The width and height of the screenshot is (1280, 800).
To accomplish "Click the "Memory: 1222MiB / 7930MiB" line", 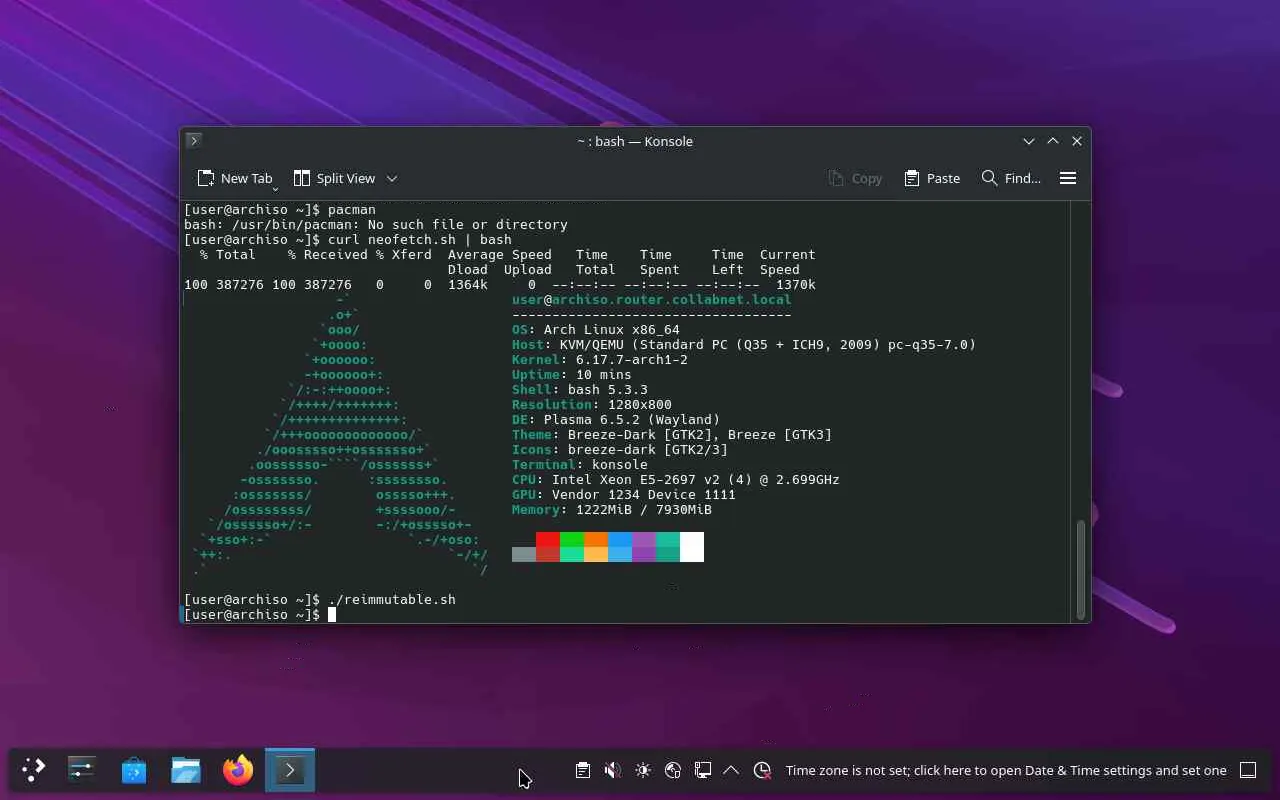I will (612, 509).
